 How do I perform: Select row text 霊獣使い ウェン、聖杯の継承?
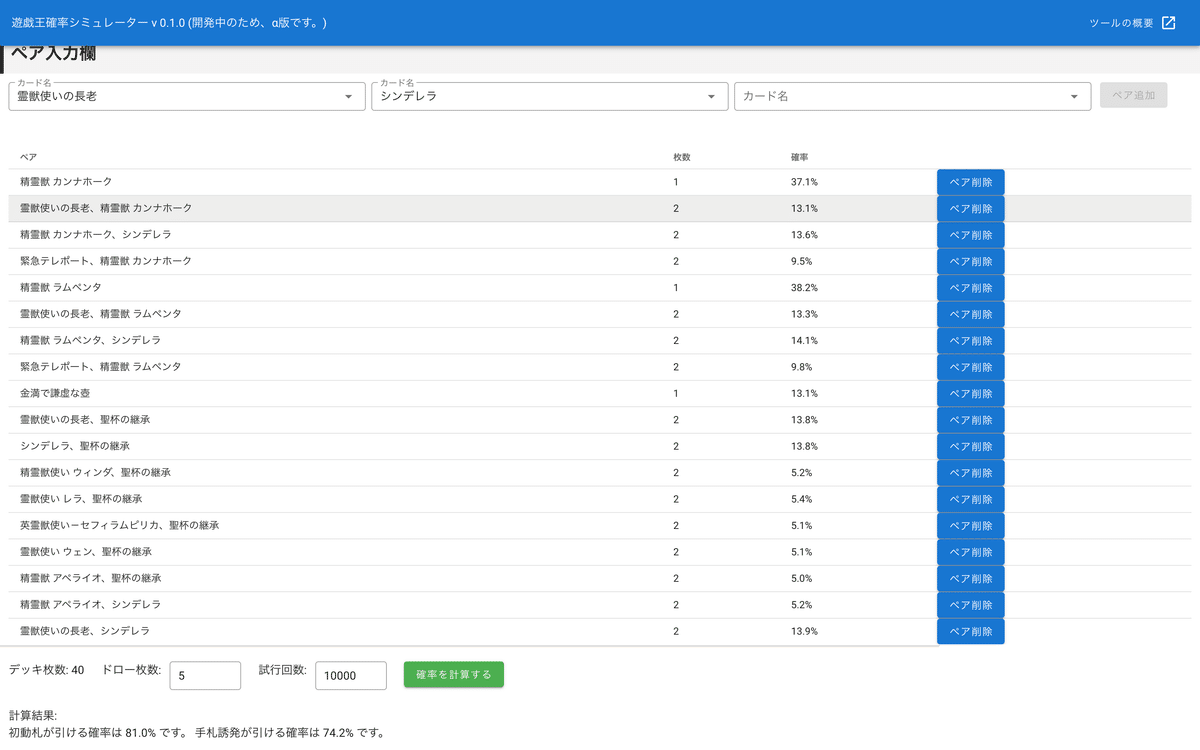click(x=86, y=552)
